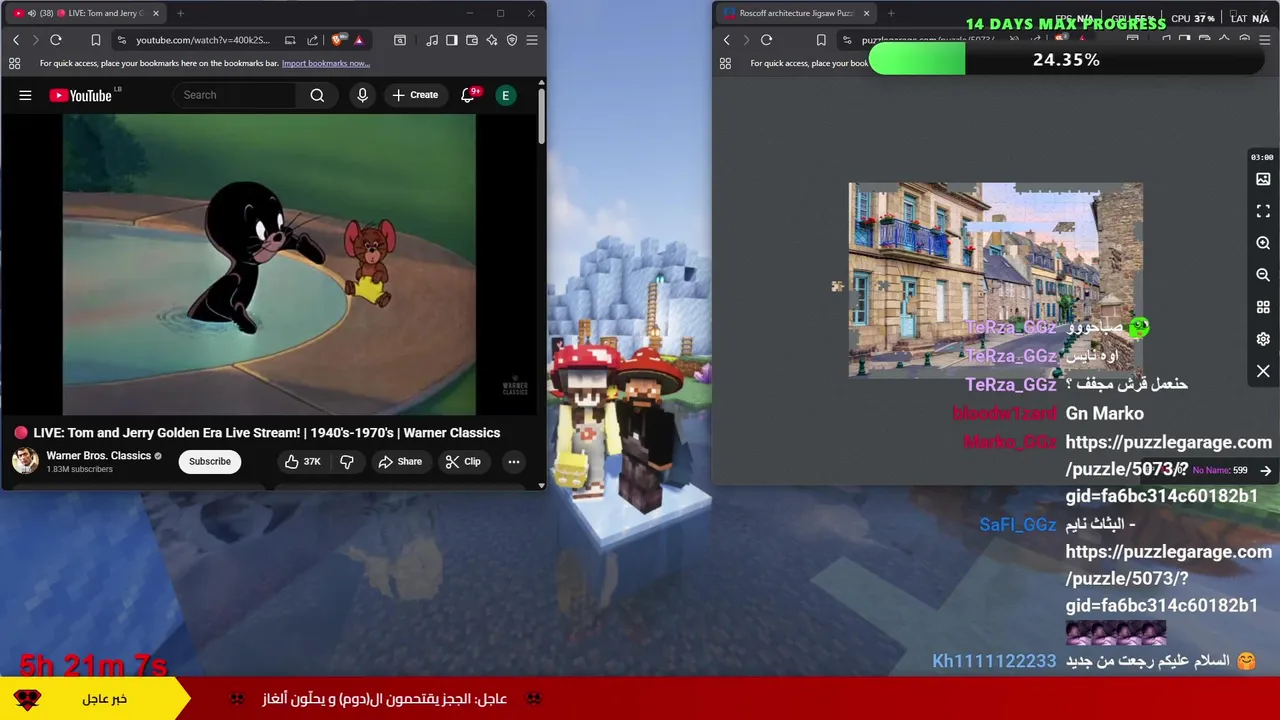
Task: Show the puzzle preview image
Action: (x=1263, y=179)
